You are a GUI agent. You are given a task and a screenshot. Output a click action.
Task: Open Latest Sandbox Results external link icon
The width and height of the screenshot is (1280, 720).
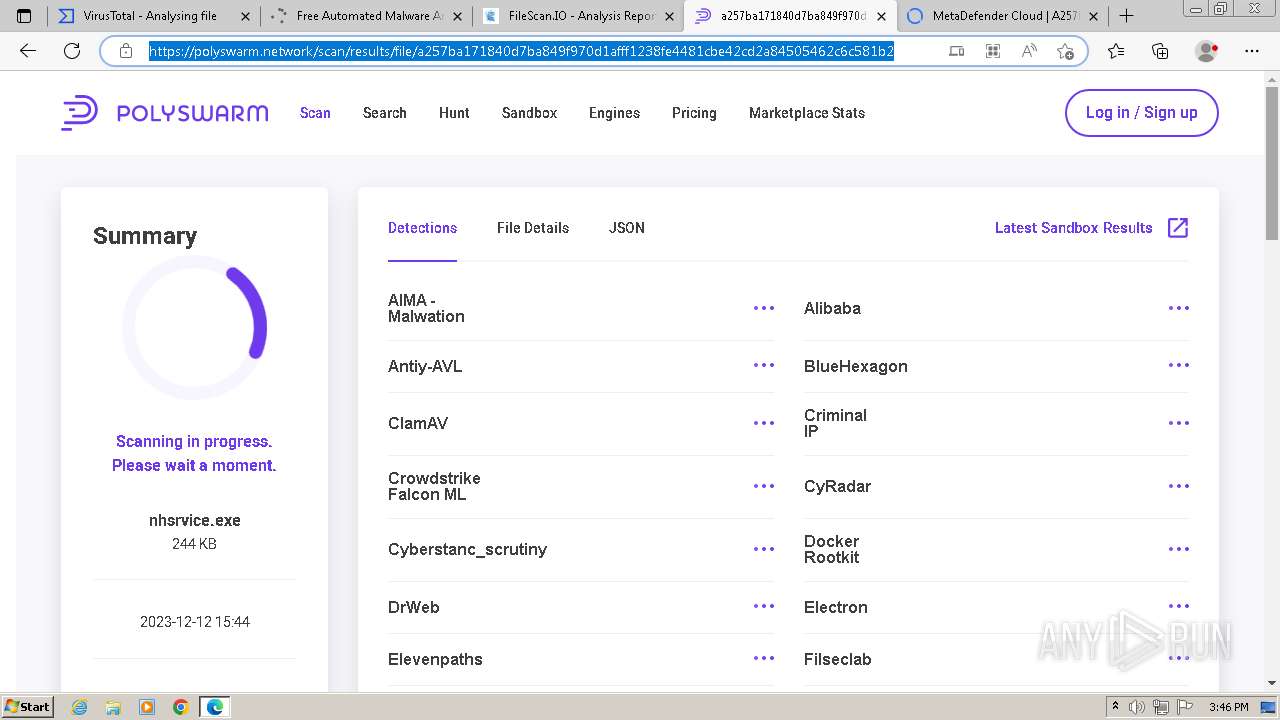1178,228
